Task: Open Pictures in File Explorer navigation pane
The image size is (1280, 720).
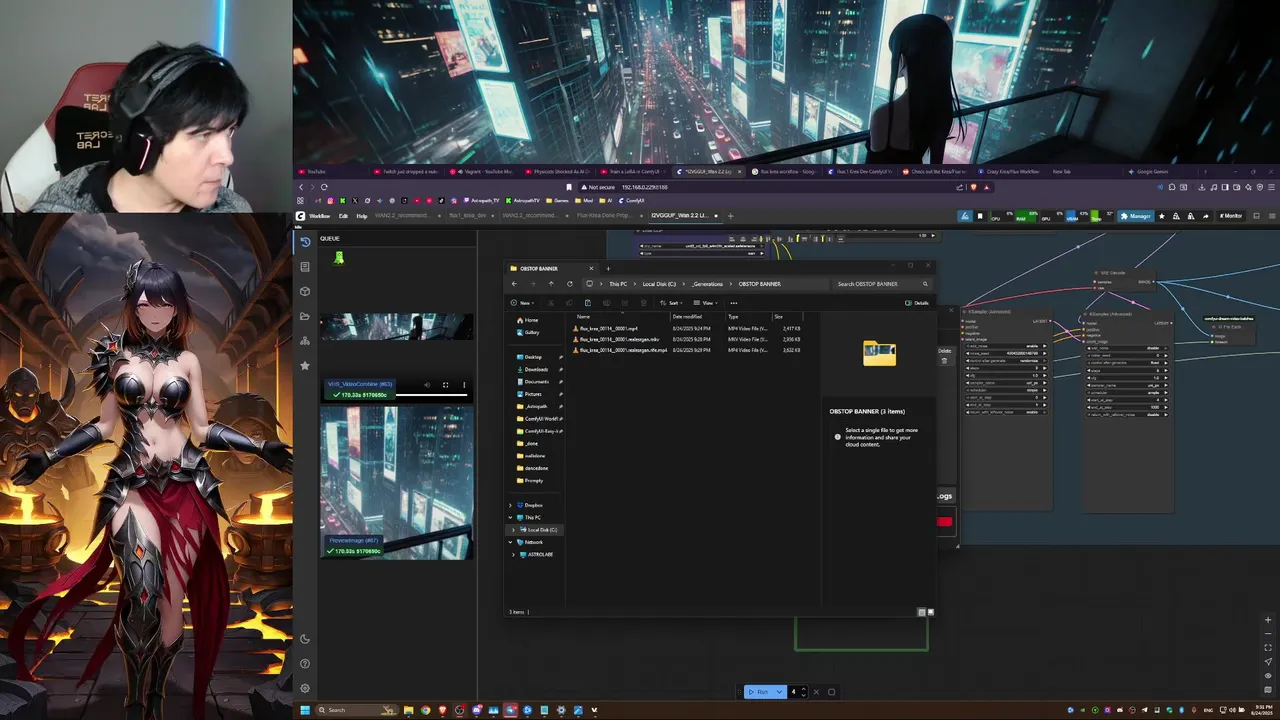Action: [533, 394]
